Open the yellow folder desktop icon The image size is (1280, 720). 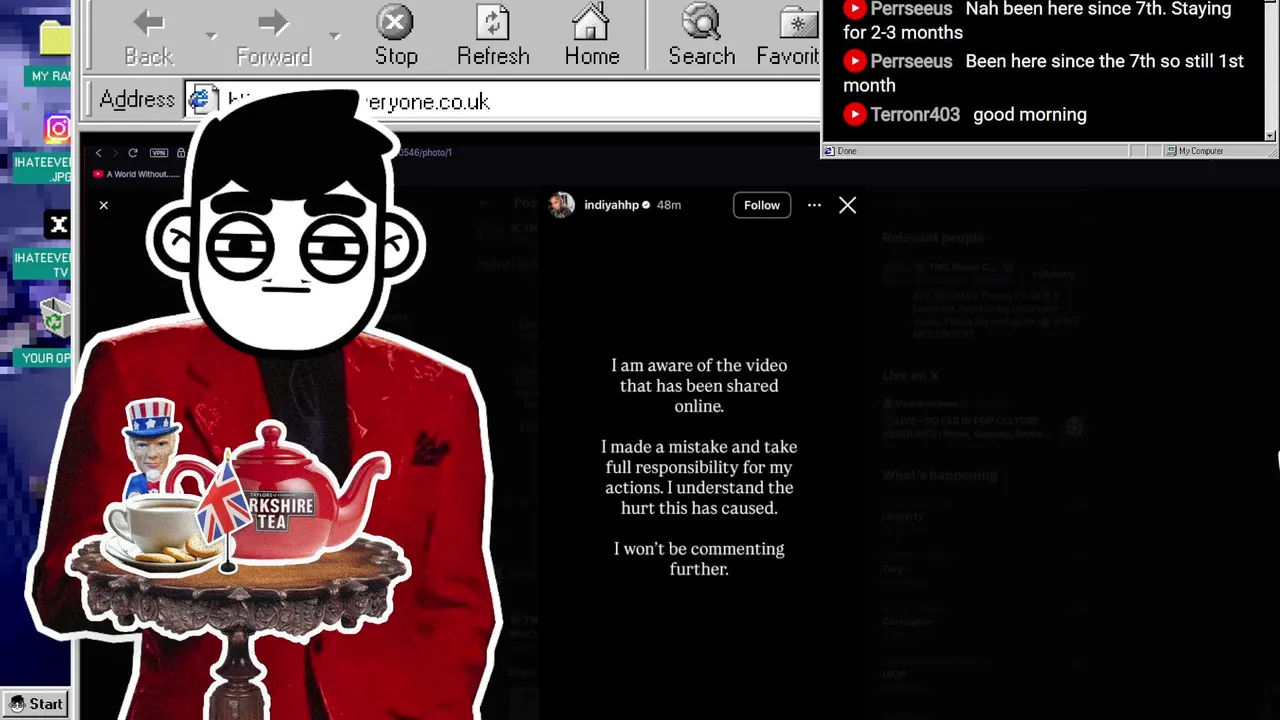[56, 38]
